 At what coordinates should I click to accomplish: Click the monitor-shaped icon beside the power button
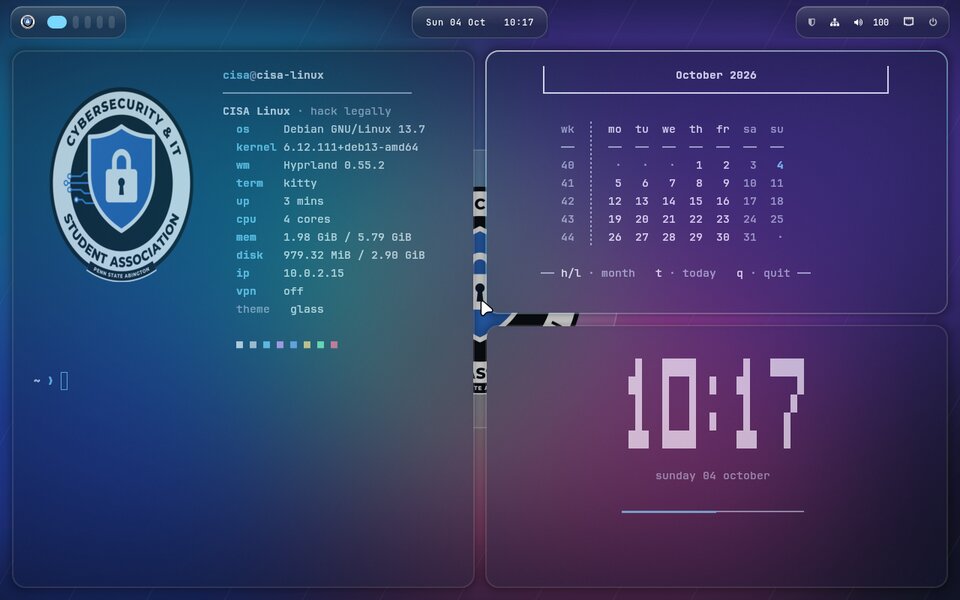[x=909, y=22]
